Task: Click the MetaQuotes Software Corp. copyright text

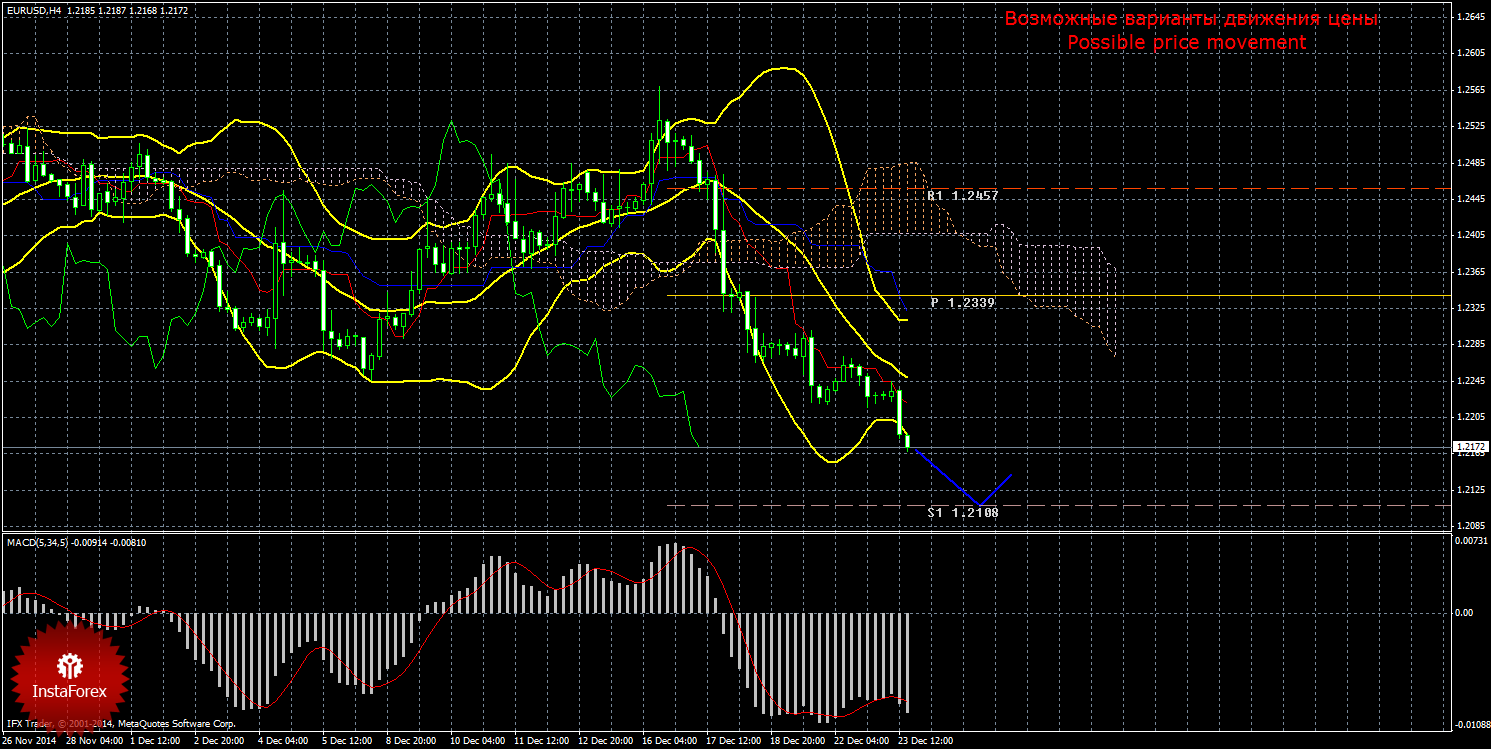Action: coord(176,723)
